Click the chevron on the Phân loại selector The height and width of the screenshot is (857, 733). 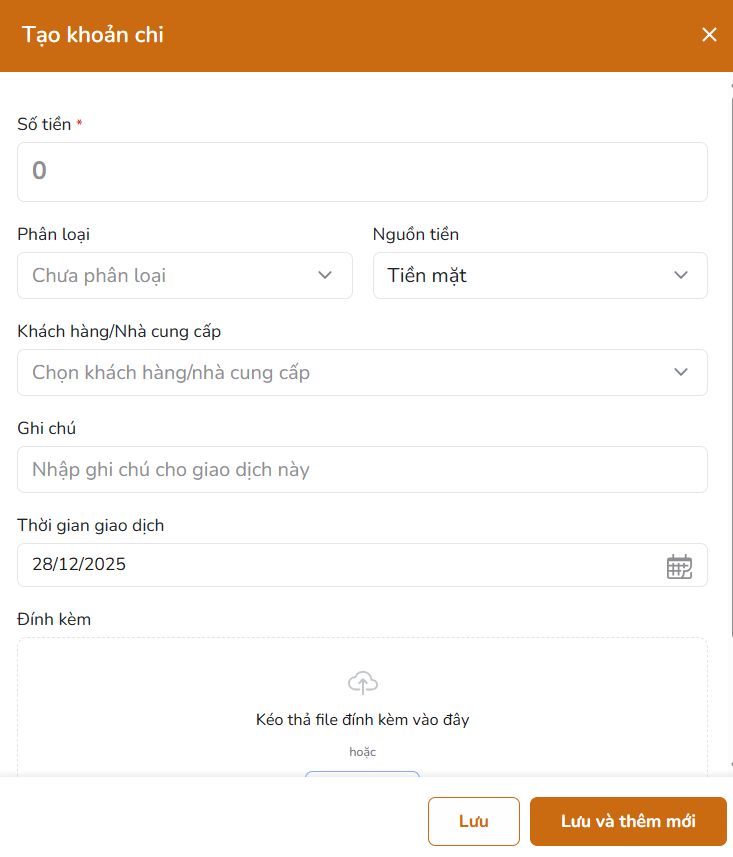click(x=324, y=275)
